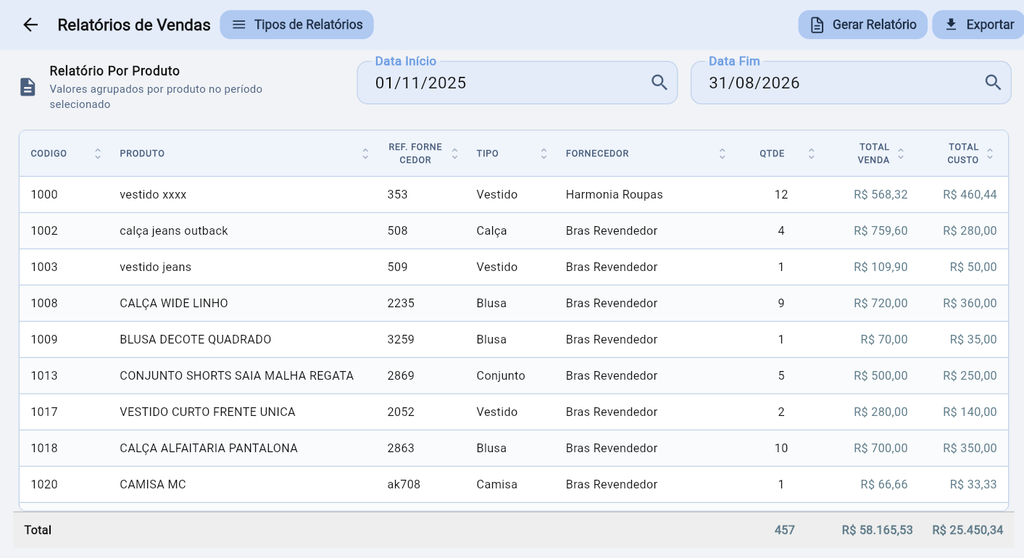
Task: Click total quantity 457
Action: tap(784, 530)
